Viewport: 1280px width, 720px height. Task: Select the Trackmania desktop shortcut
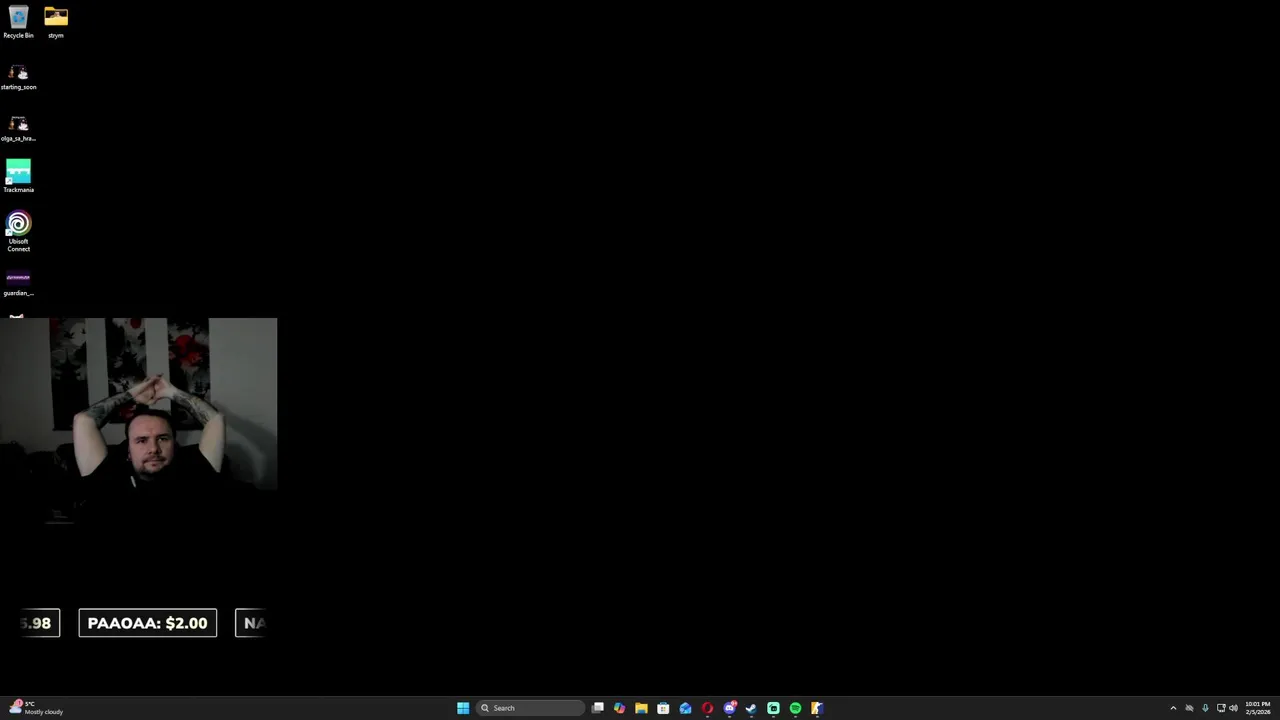[x=18, y=176]
